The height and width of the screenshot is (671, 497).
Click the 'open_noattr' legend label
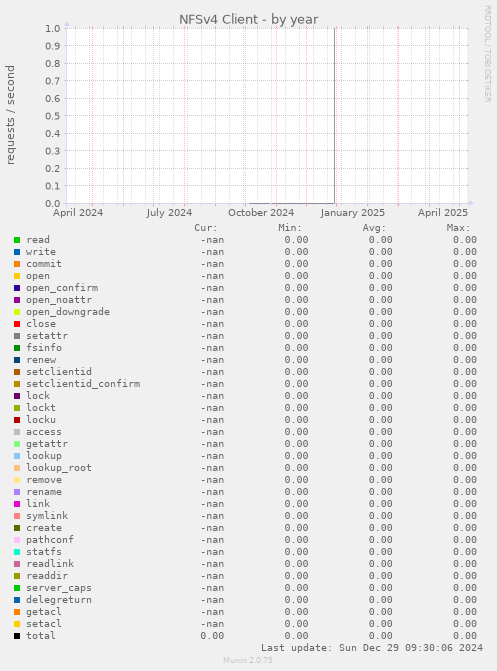[59, 300]
